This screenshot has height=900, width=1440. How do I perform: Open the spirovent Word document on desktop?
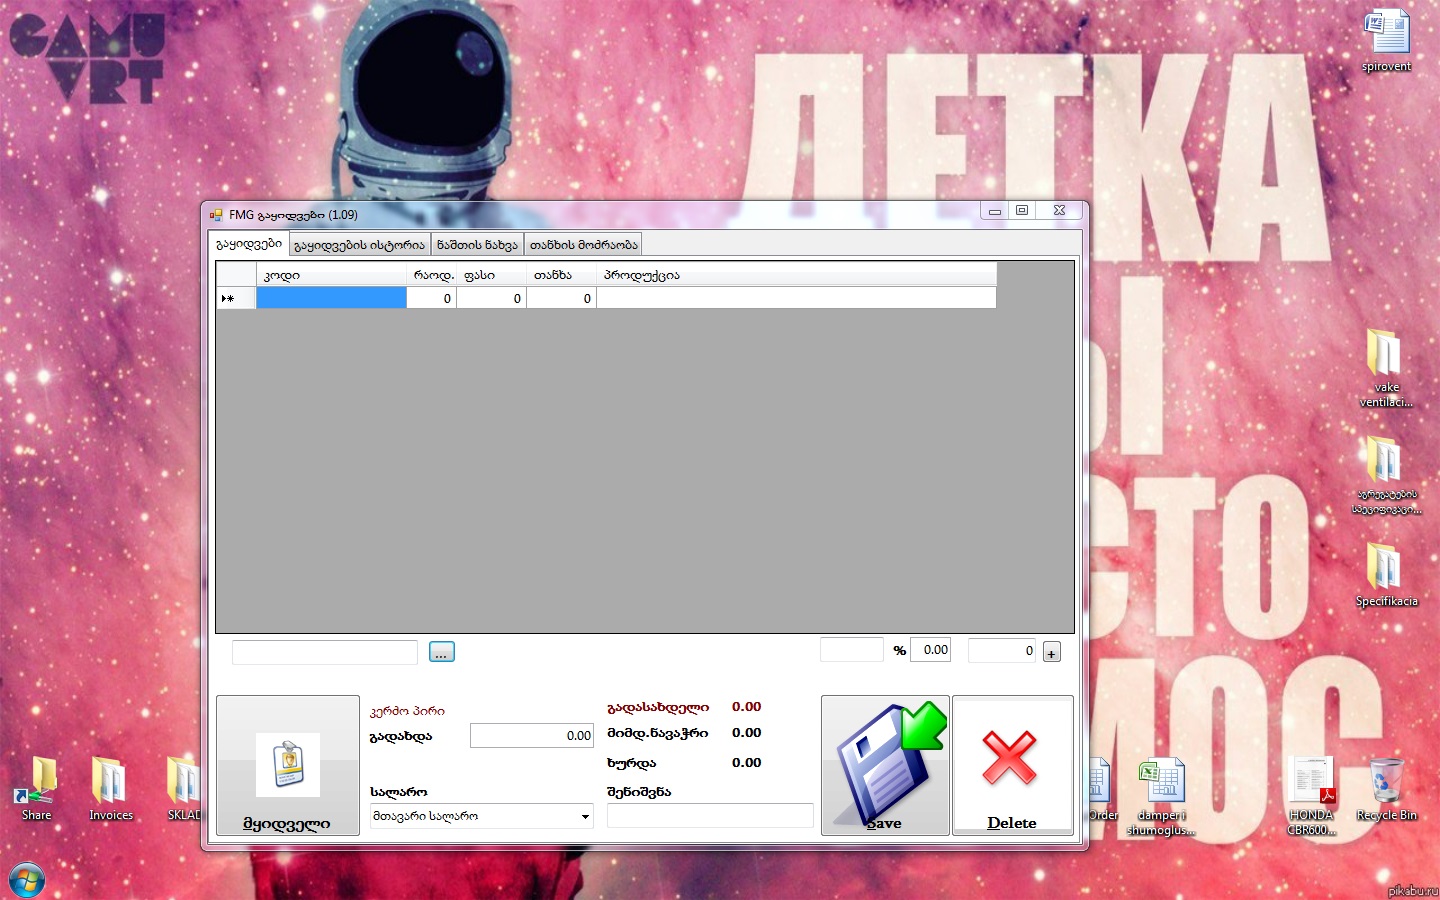point(1387,37)
